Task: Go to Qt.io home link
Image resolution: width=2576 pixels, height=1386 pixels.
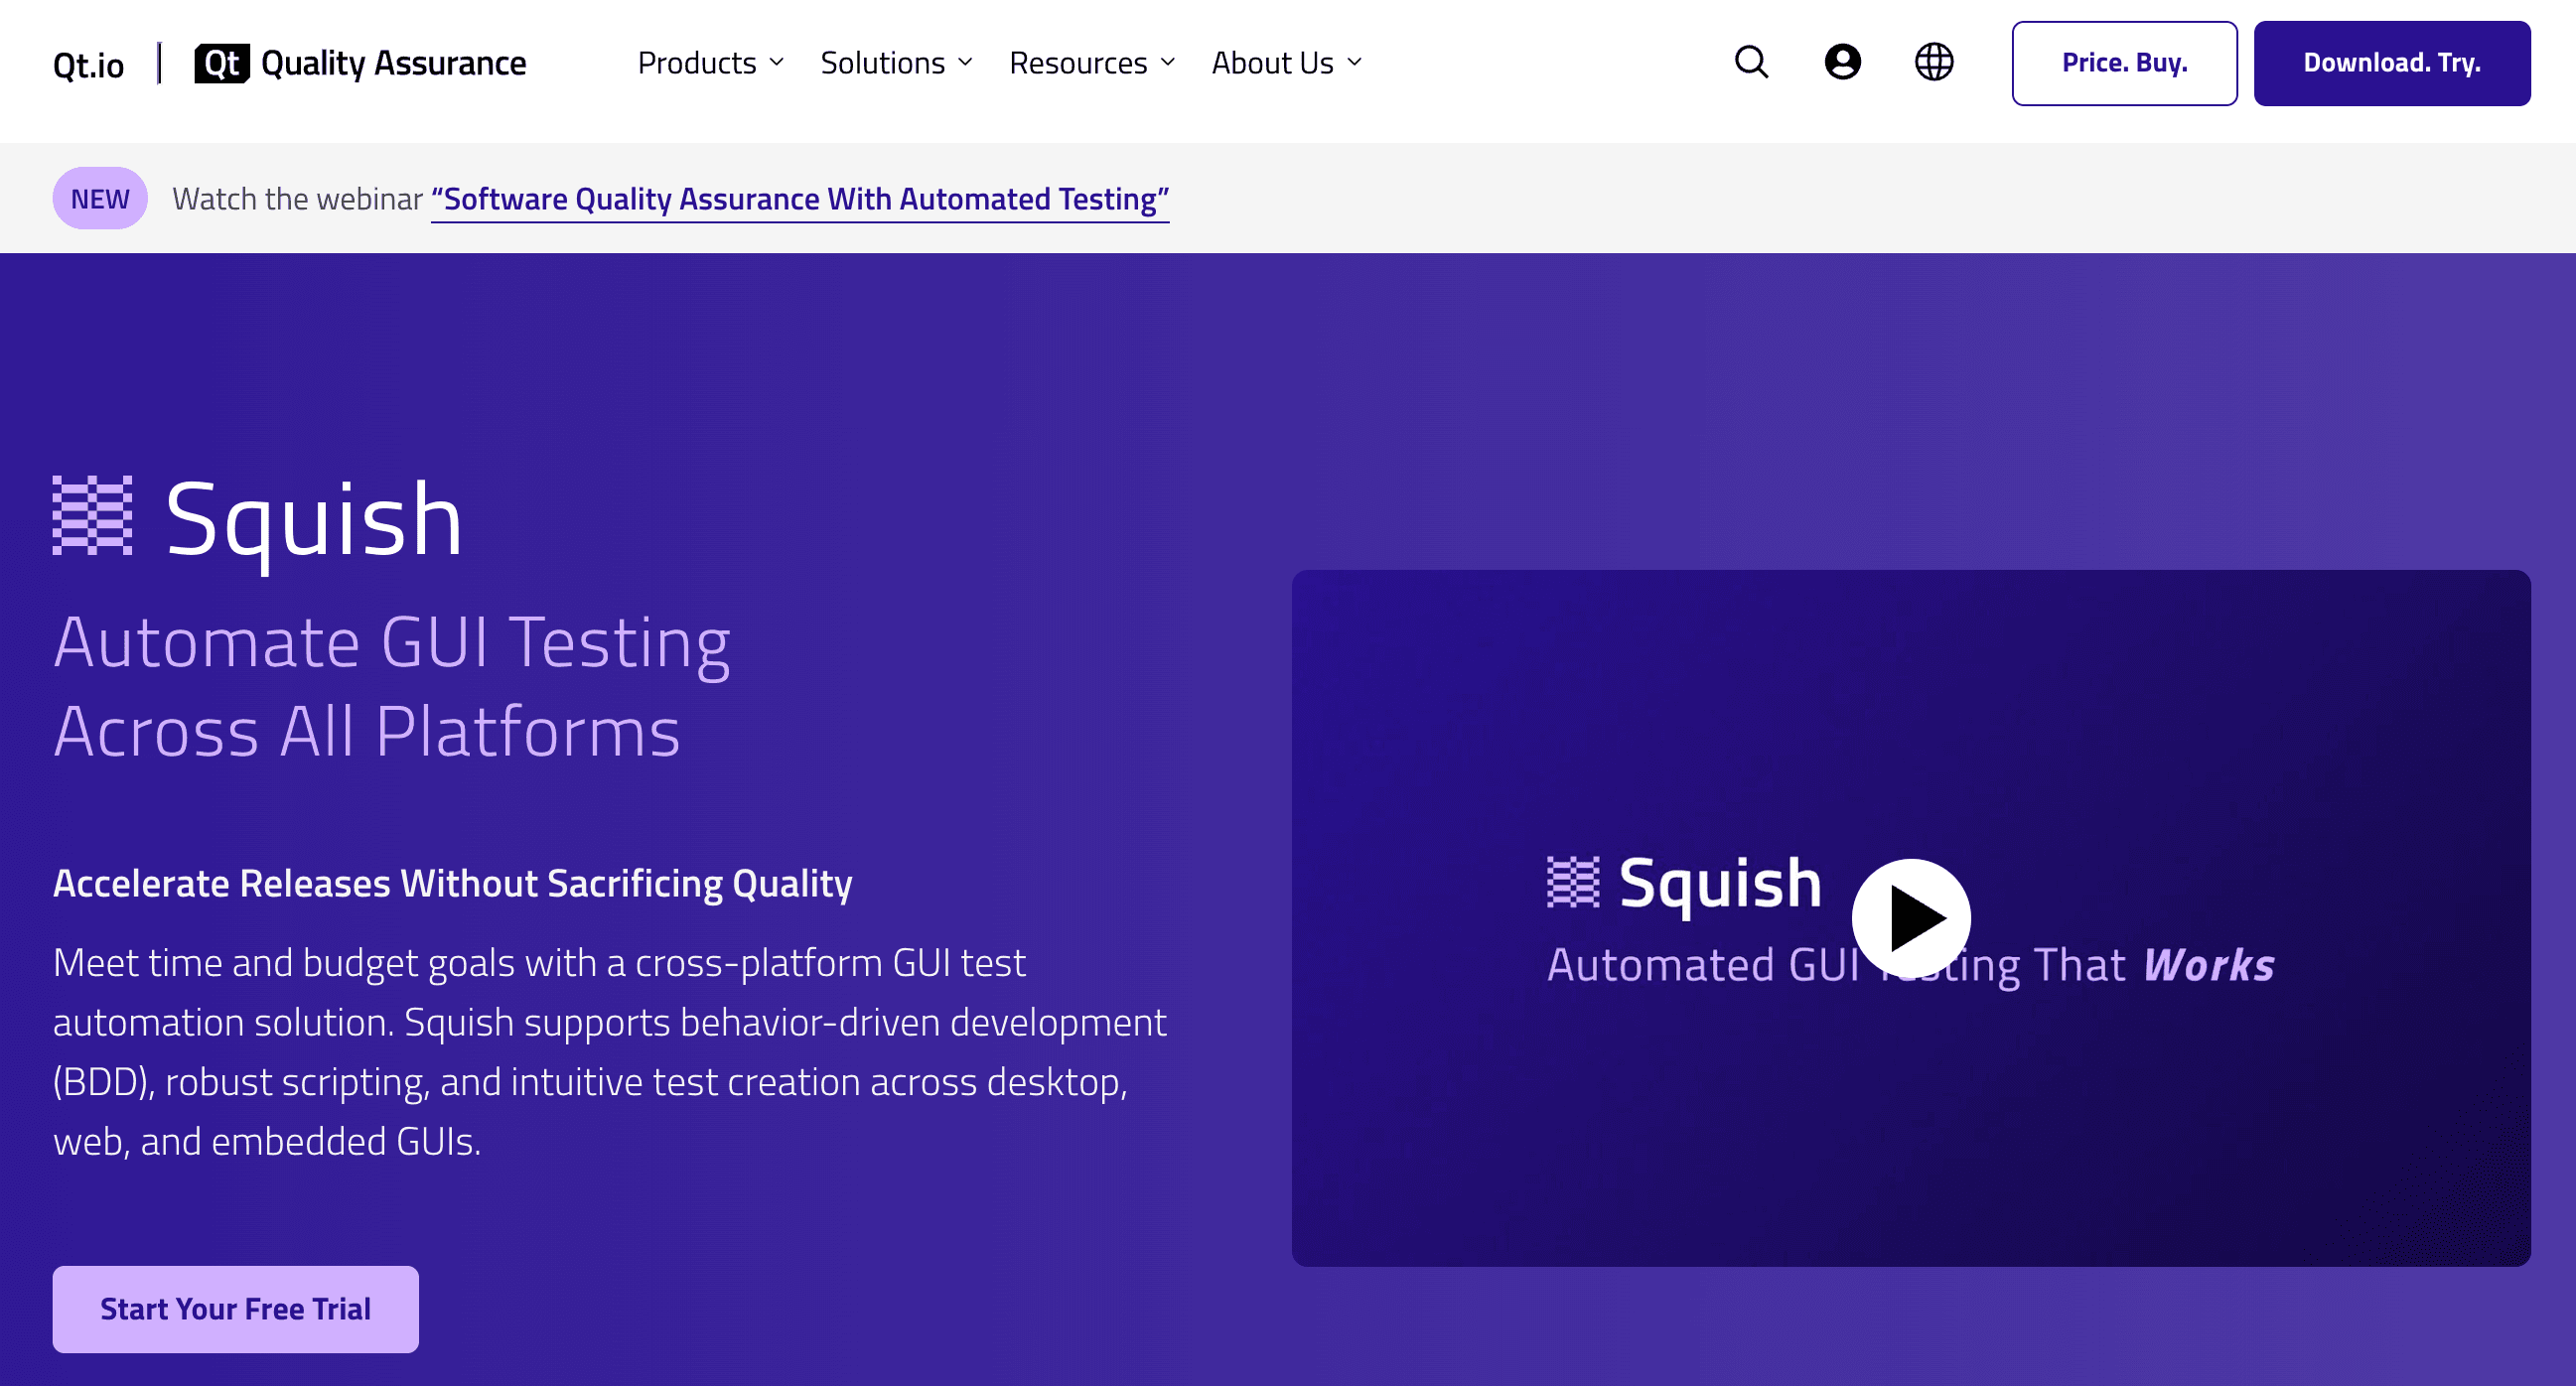Action: point(88,65)
